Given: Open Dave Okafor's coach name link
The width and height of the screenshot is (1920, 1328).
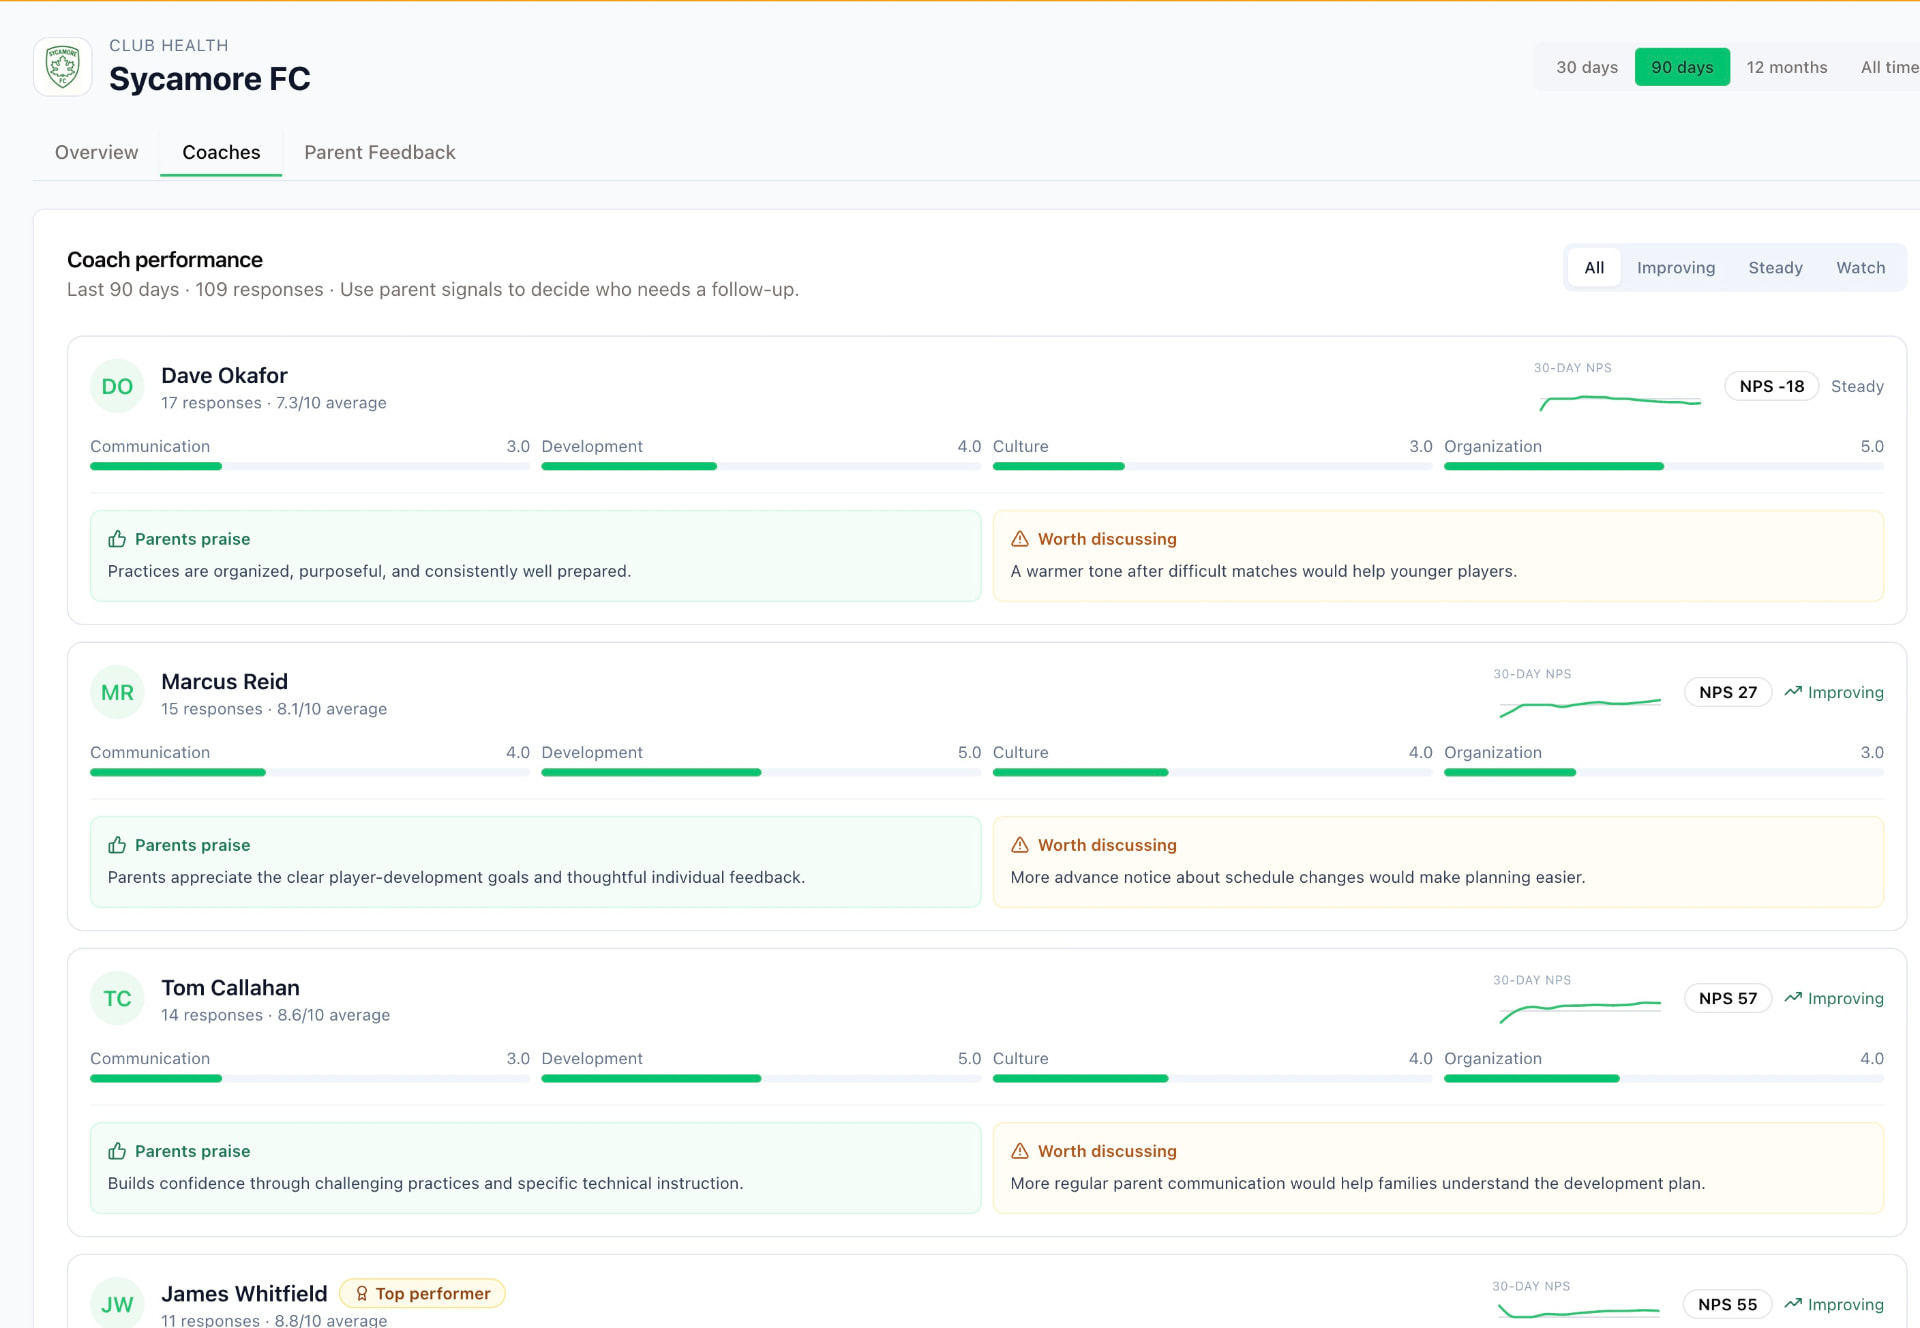Looking at the screenshot, I should 224,376.
